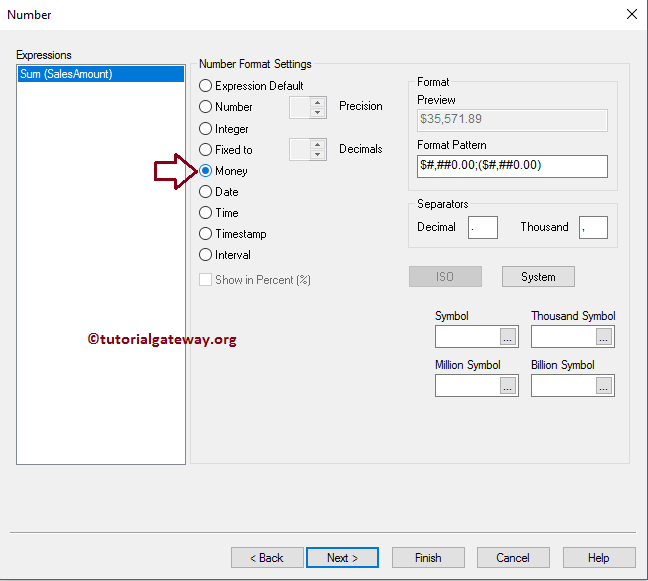This screenshot has width=648, height=581.
Task: Proceed with the Next > button
Action: point(342,558)
